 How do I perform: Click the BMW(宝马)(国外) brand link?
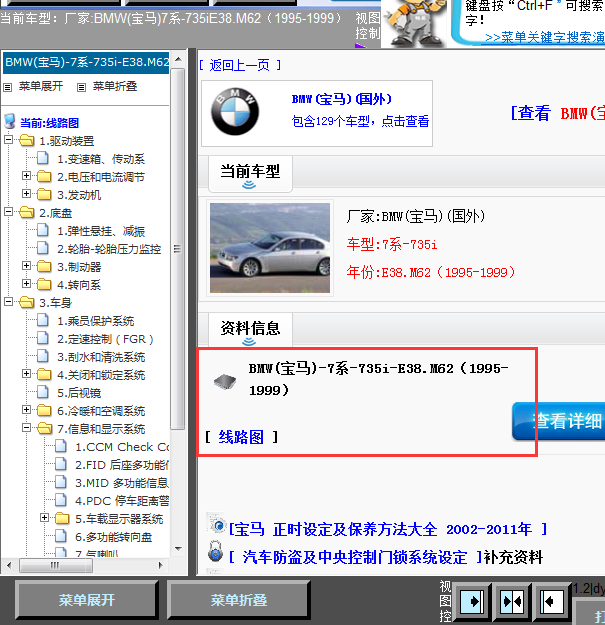[342, 99]
